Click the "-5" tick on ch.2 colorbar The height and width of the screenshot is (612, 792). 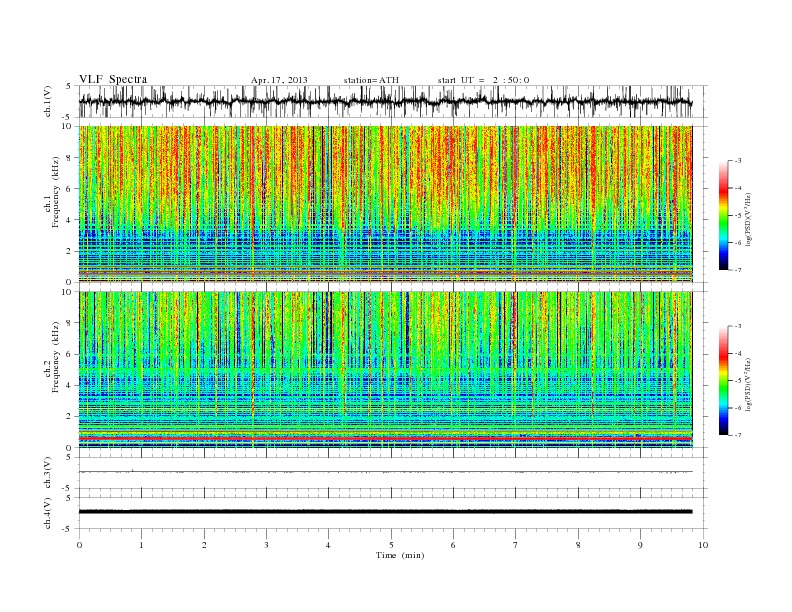pyautogui.click(x=737, y=381)
